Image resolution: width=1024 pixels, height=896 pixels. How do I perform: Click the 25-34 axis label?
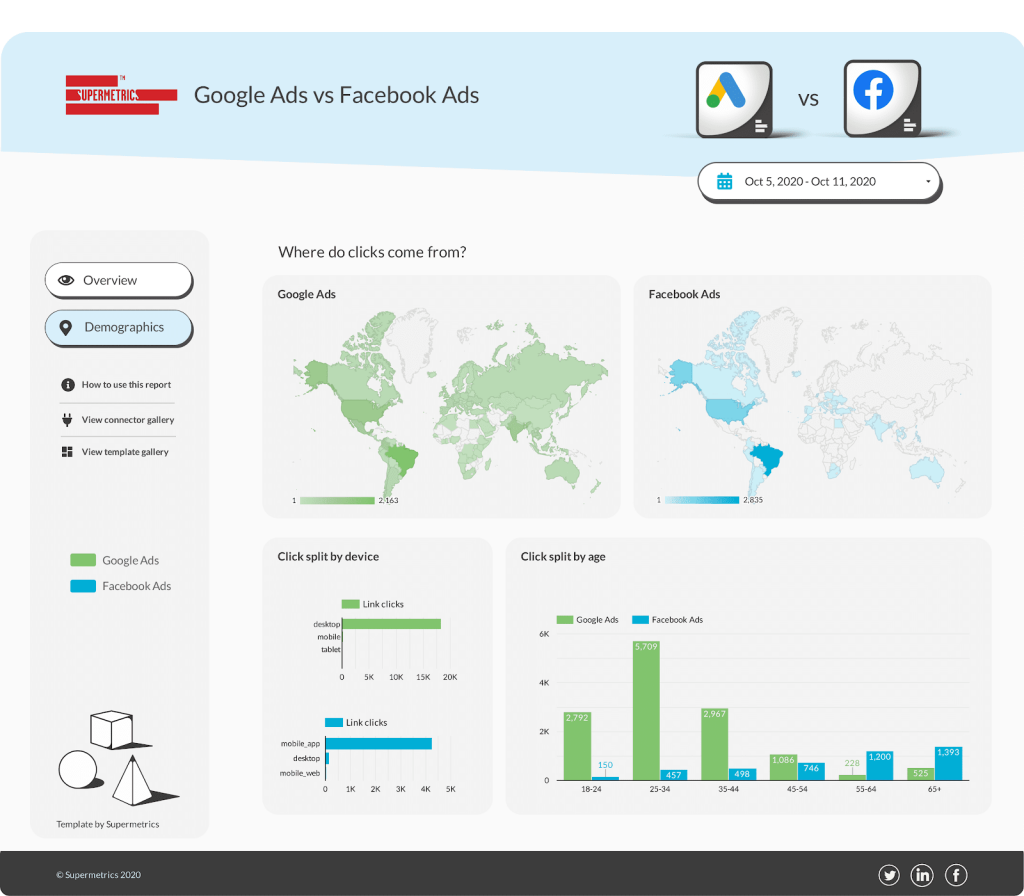660,790
